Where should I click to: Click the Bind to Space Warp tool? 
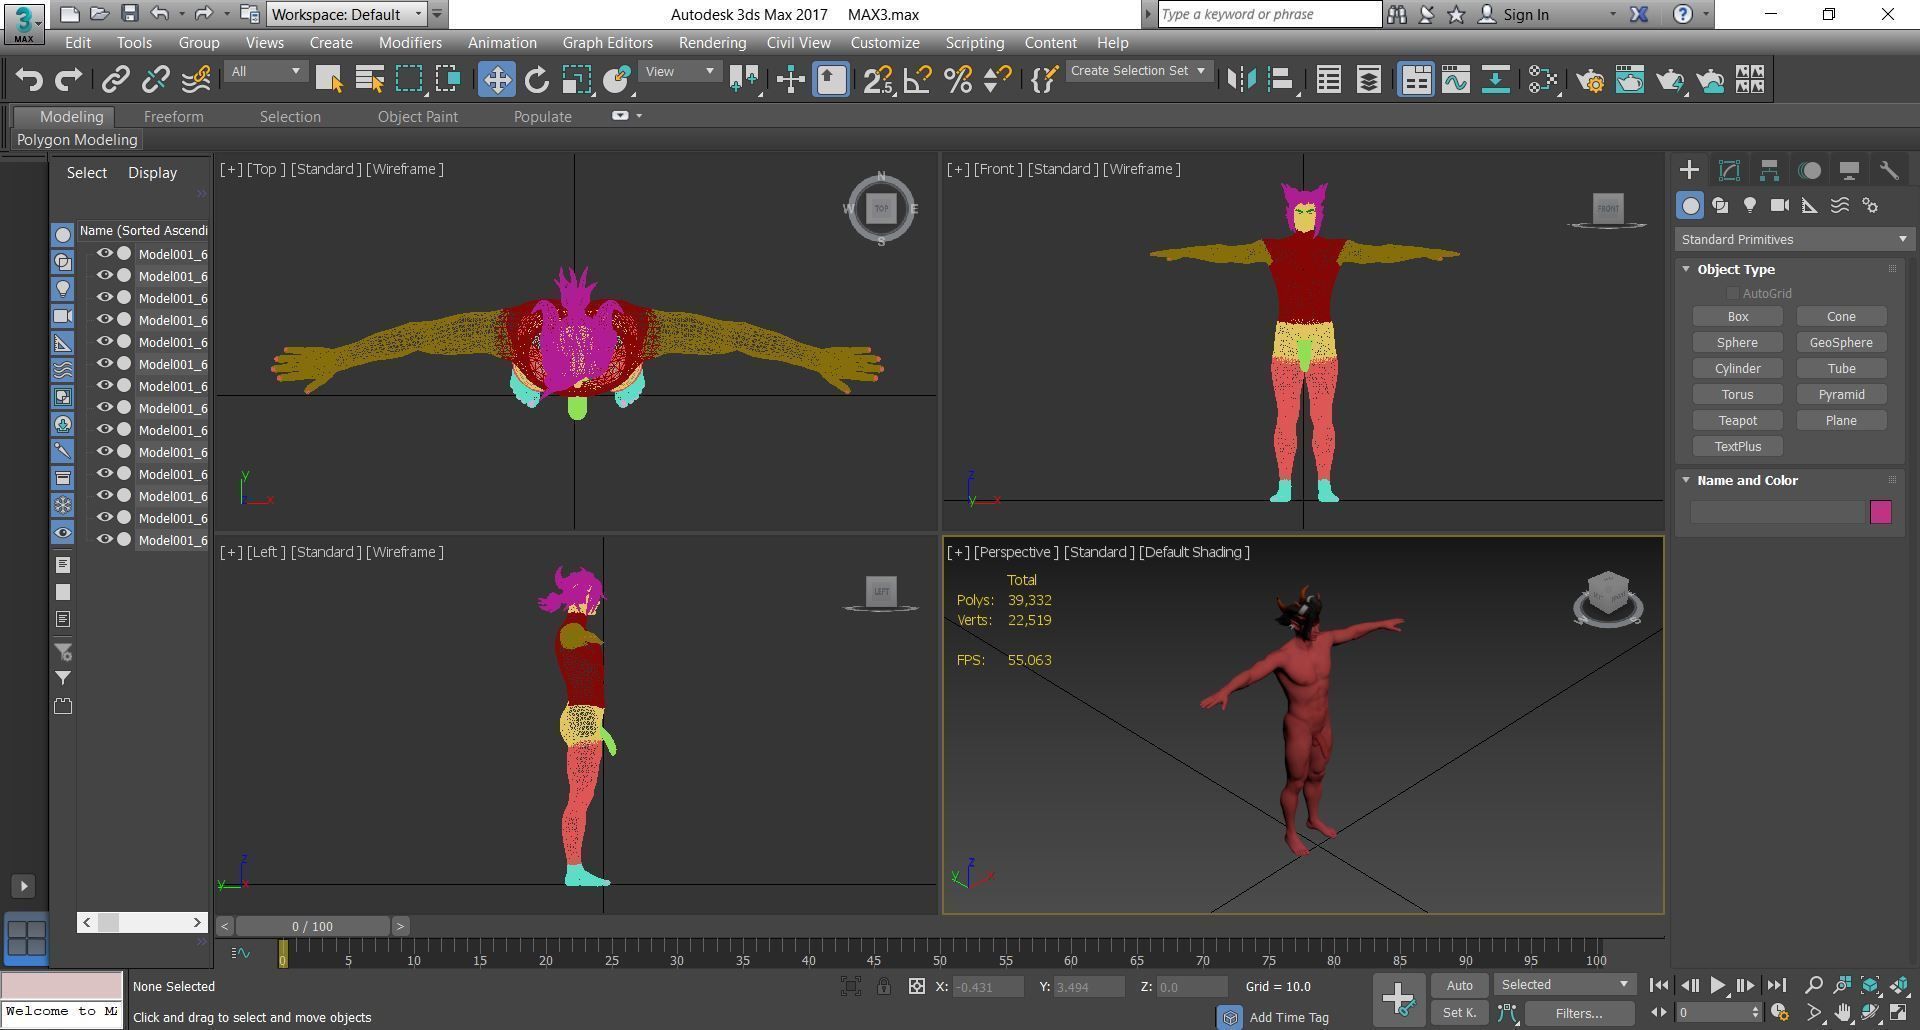point(196,80)
